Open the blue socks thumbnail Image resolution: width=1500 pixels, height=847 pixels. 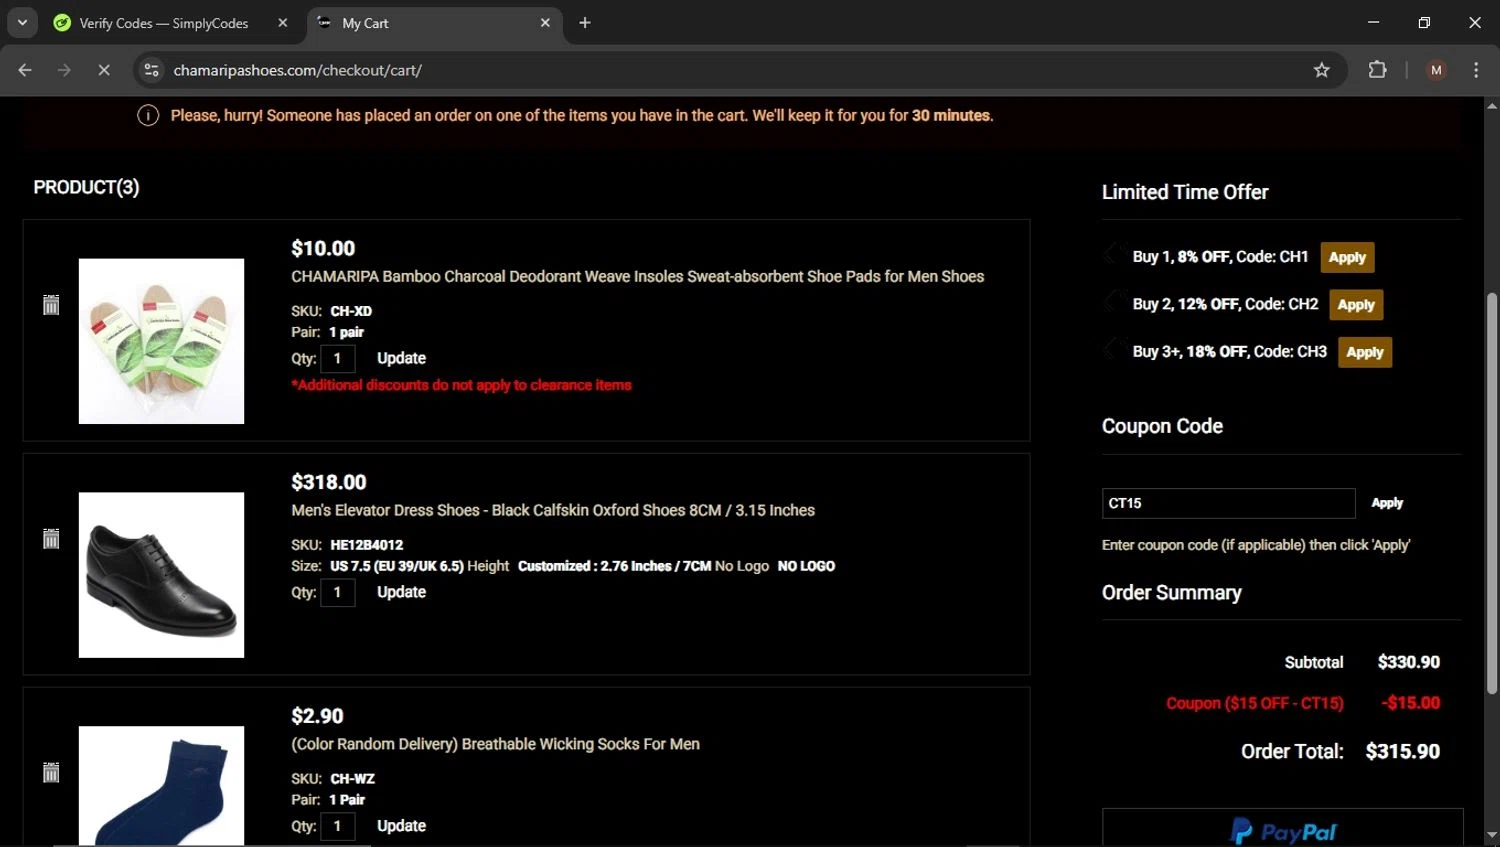(x=161, y=786)
